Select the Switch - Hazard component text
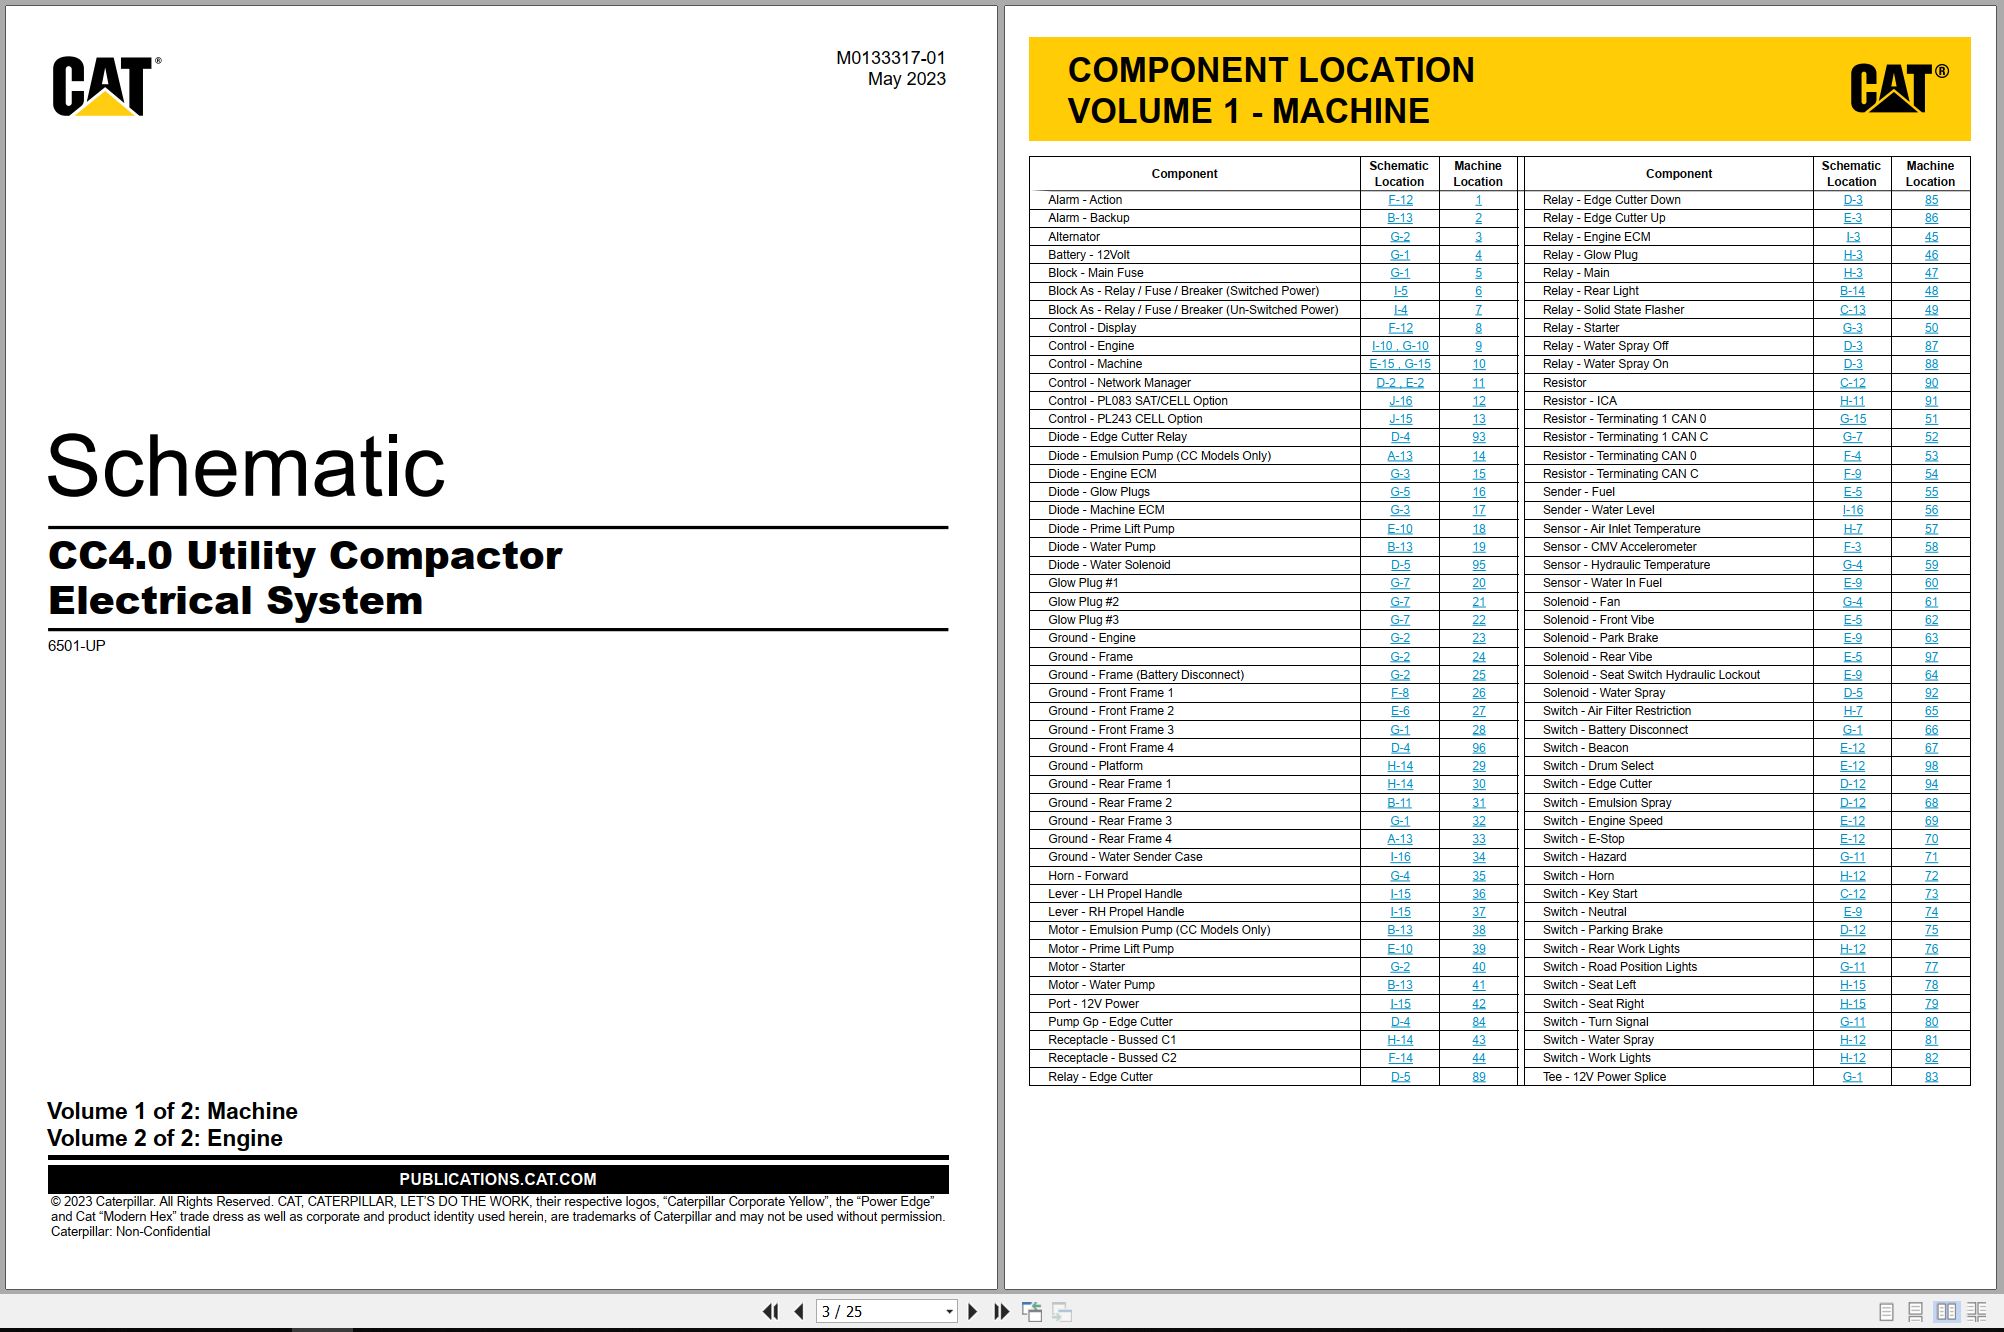The width and height of the screenshot is (2004, 1332). pyautogui.click(x=1584, y=857)
